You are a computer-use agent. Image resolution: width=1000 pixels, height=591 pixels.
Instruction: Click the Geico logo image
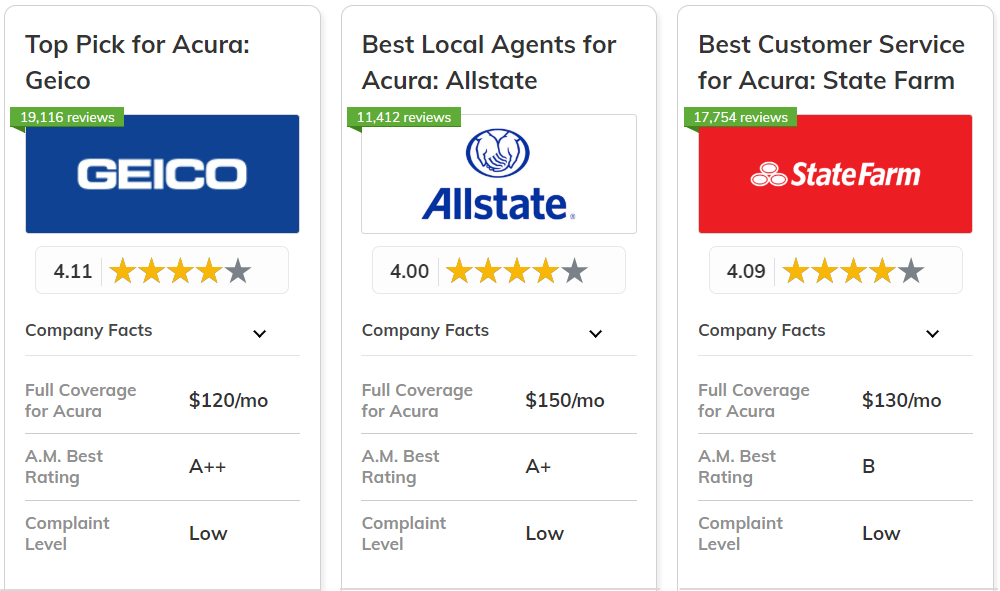(162, 173)
